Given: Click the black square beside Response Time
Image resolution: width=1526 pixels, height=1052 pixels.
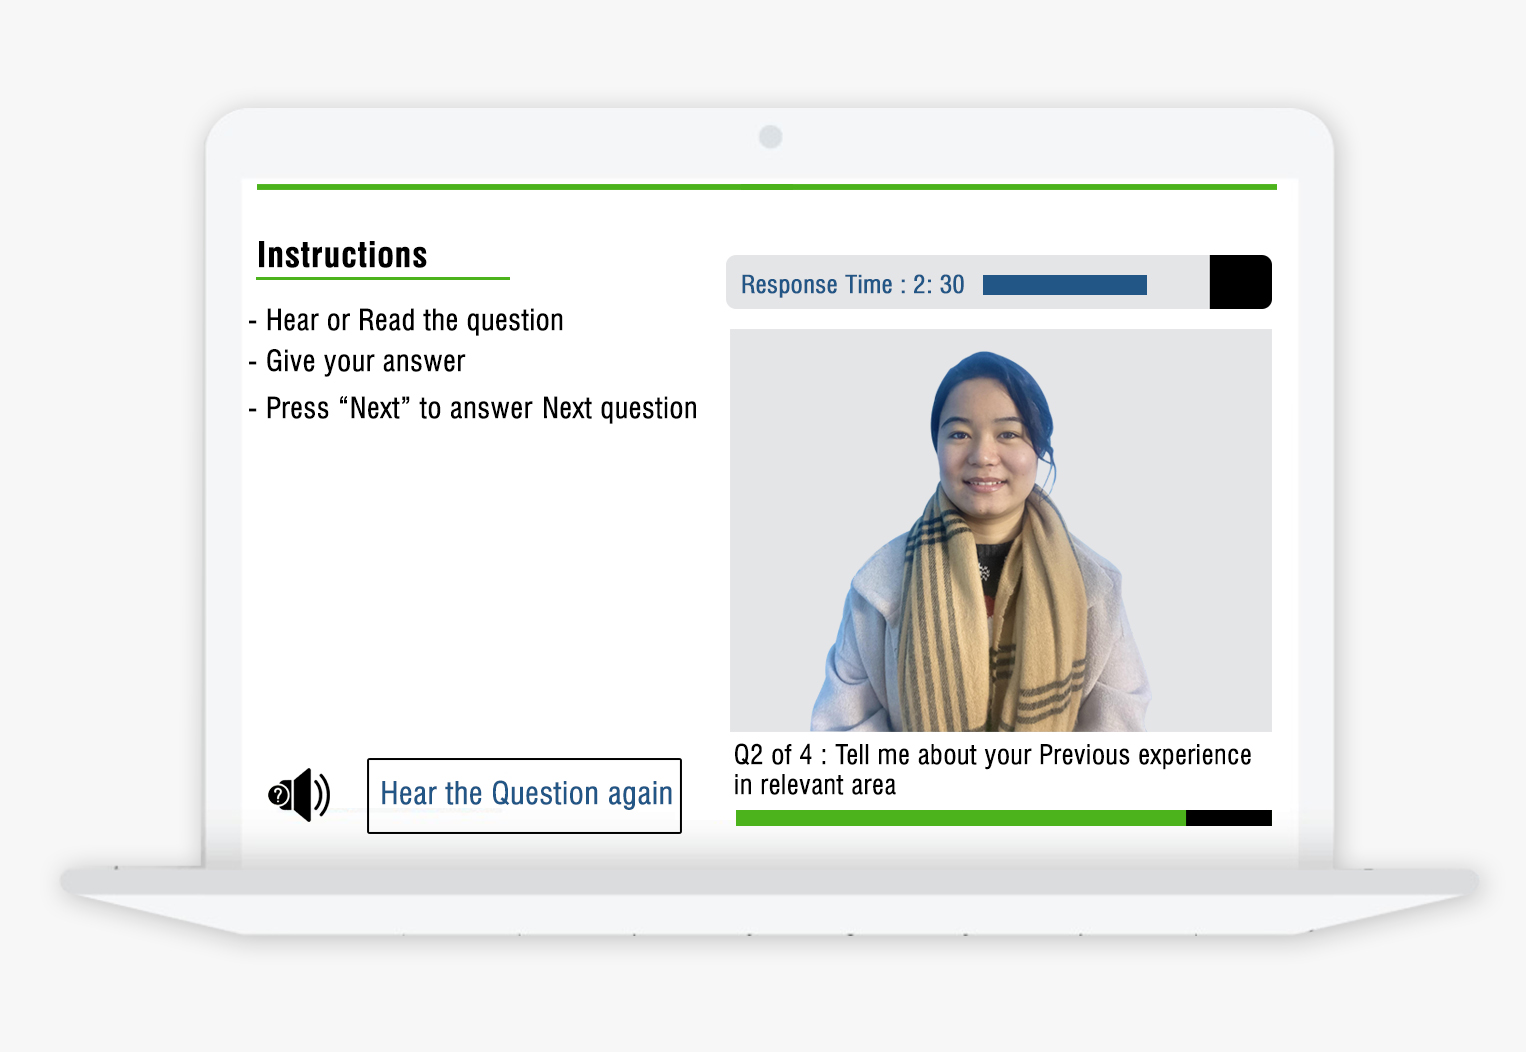Looking at the screenshot, I should tap(1240, 282).
